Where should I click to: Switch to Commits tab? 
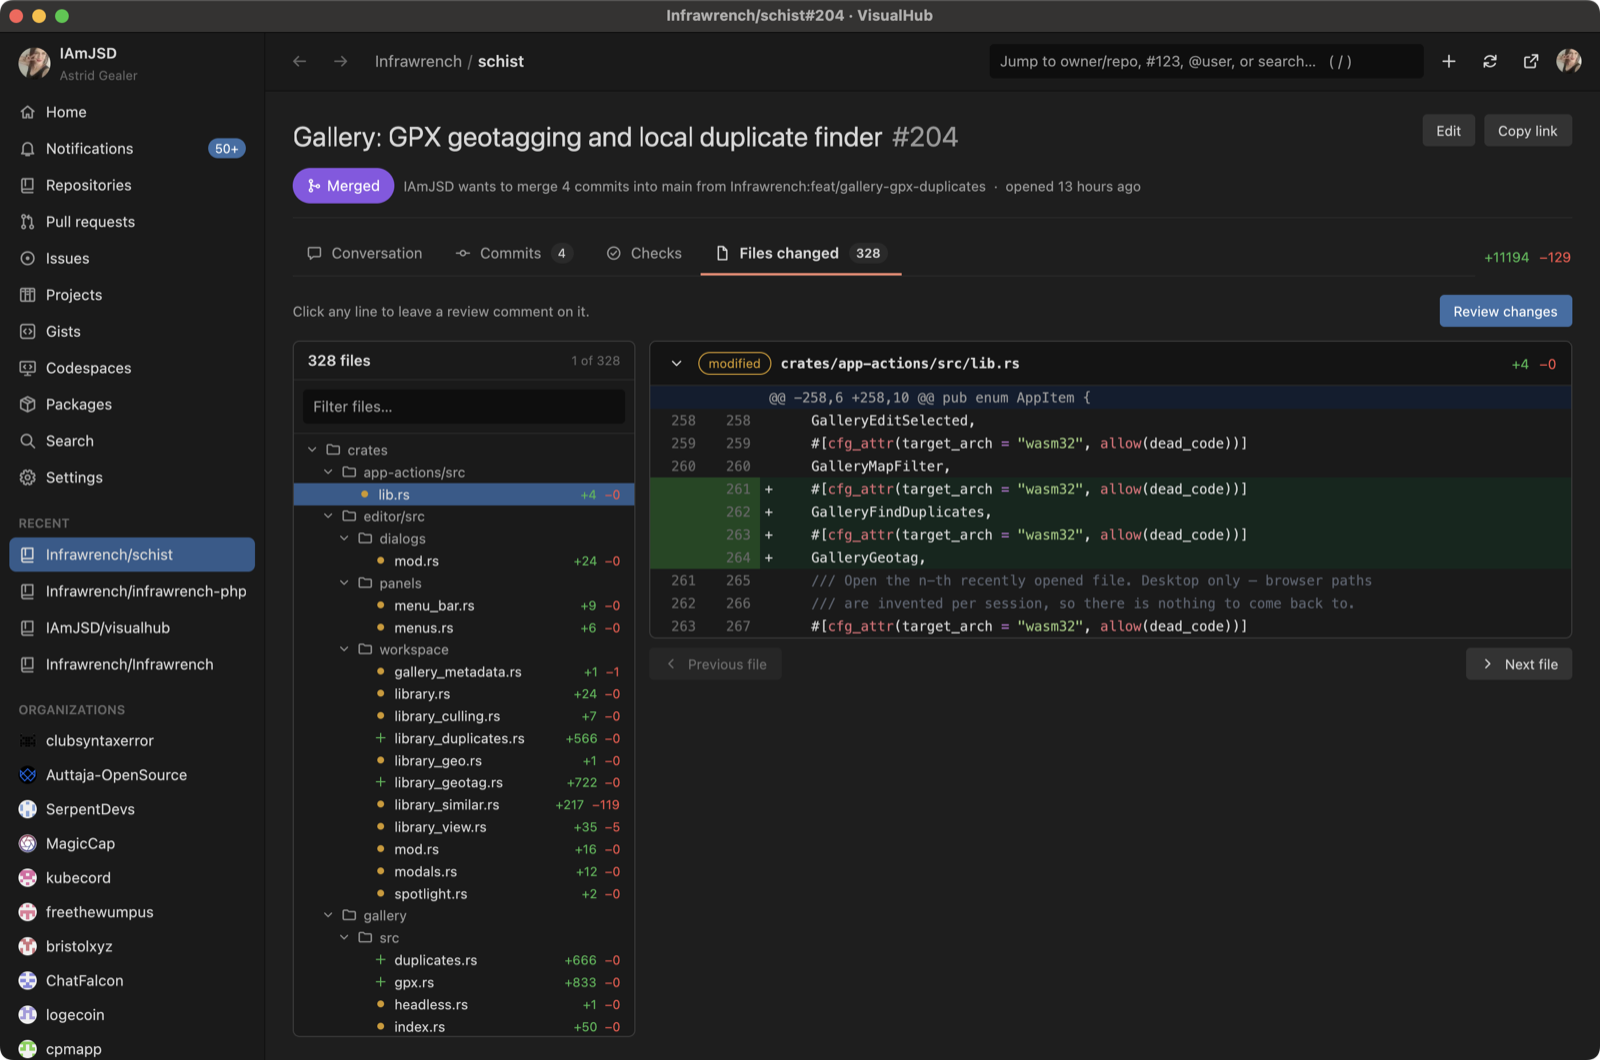coord(513,253)
